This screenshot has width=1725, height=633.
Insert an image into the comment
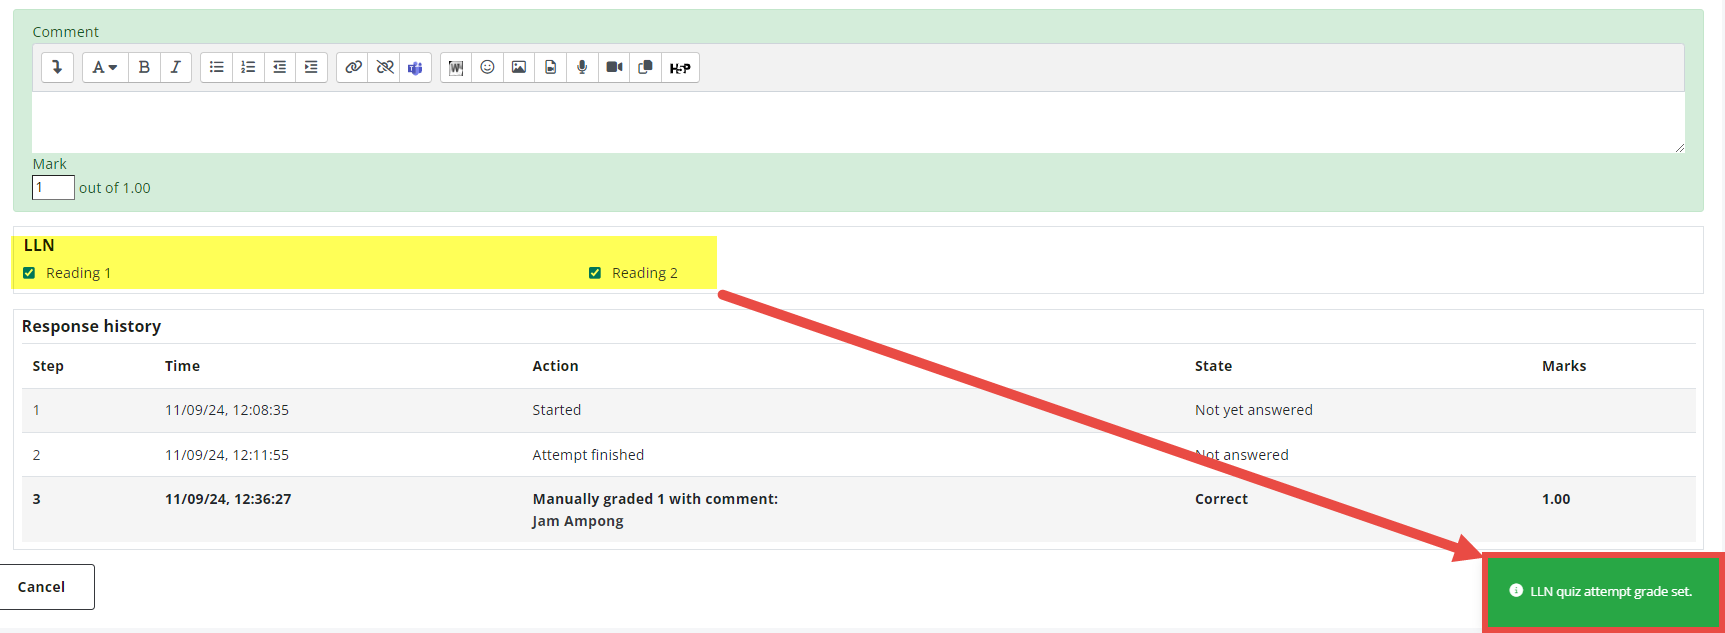tap(519, 67)
